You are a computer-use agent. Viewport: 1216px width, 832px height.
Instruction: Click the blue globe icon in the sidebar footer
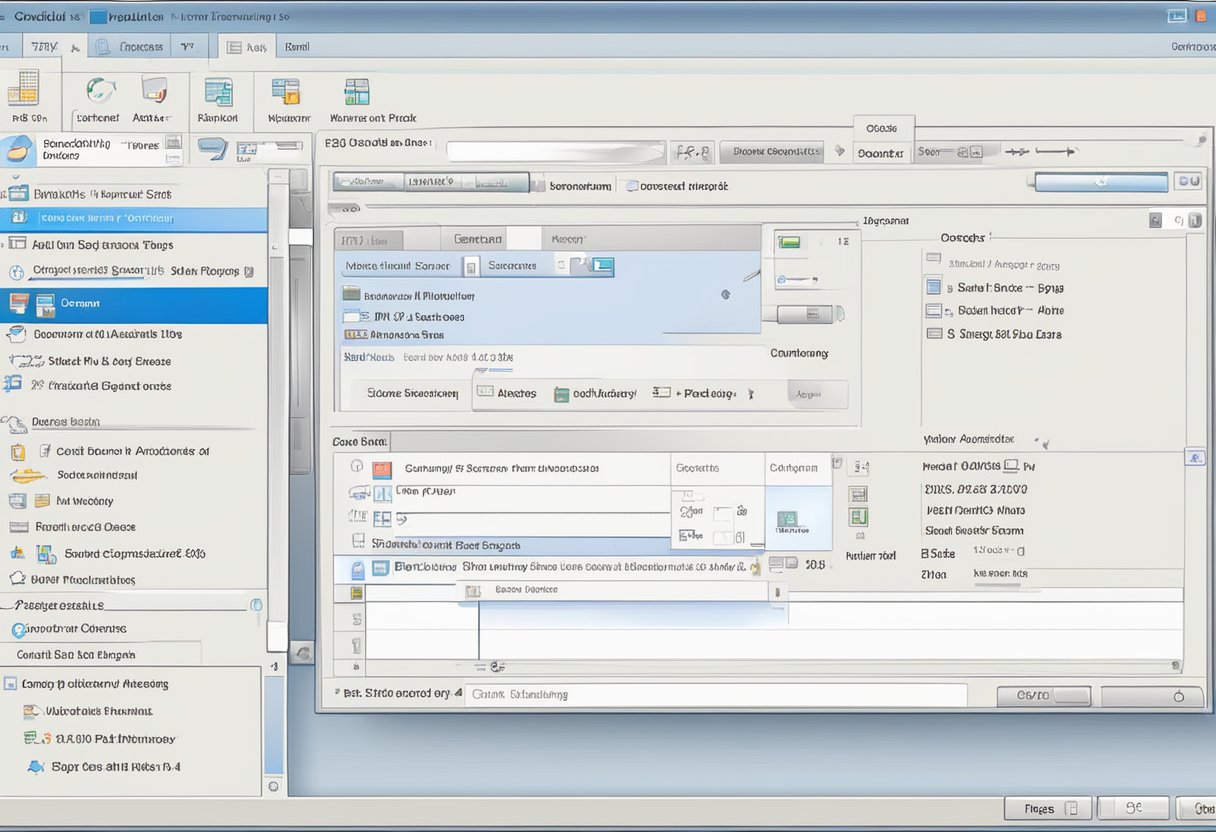[20, 628]
